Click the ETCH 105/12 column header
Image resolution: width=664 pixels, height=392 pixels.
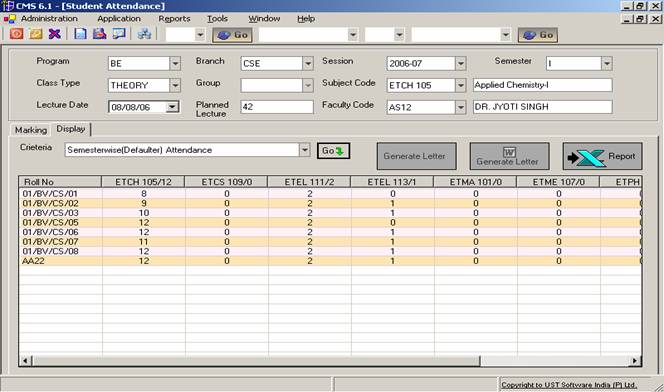(143, 182)
